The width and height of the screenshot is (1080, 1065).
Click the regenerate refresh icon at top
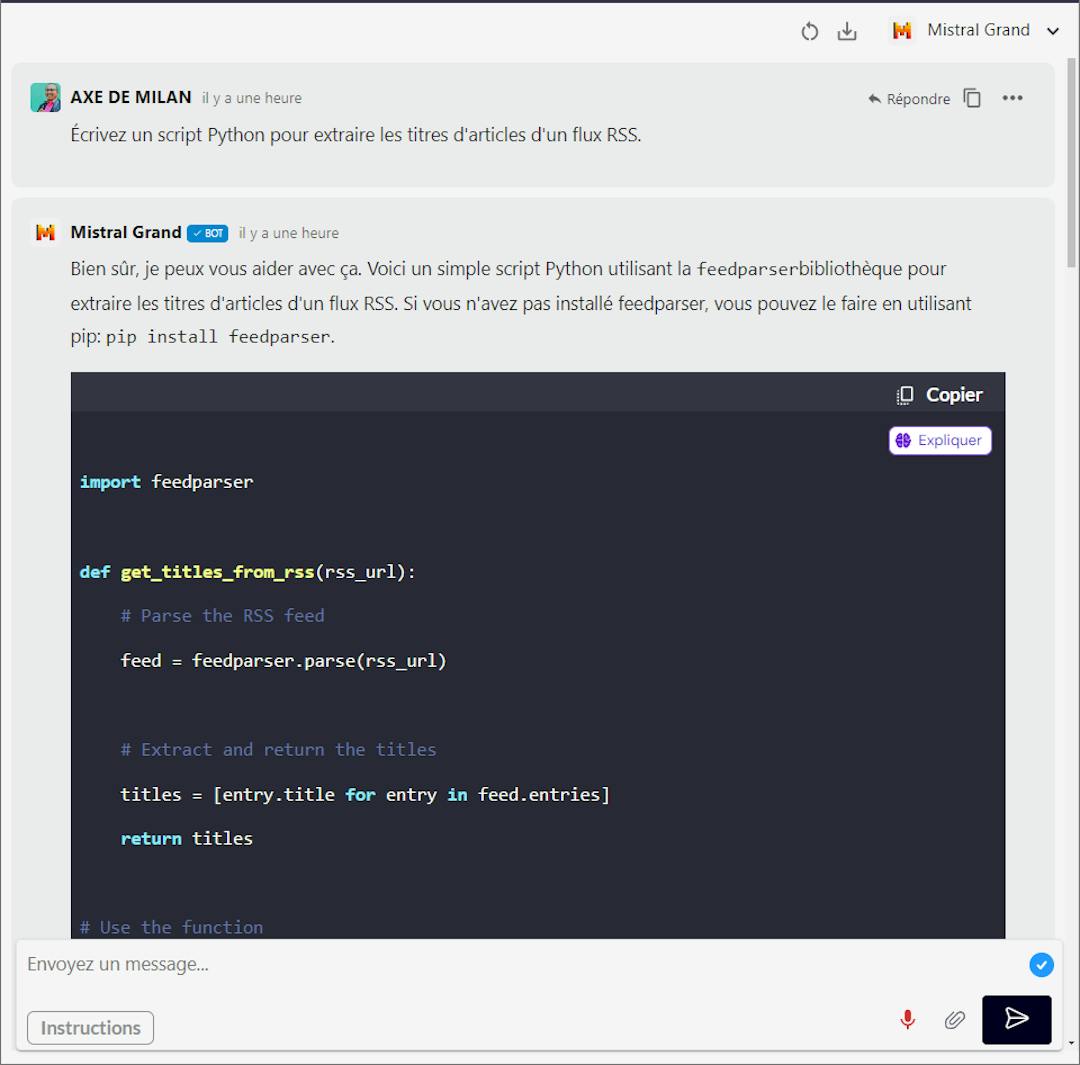pyautogui.click(x=809, y=31)
